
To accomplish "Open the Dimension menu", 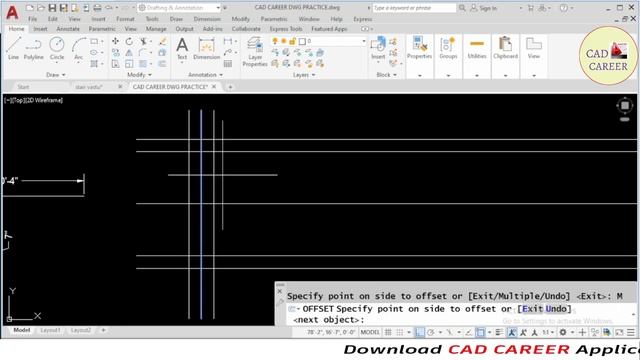I will click(x=207, y=19).
